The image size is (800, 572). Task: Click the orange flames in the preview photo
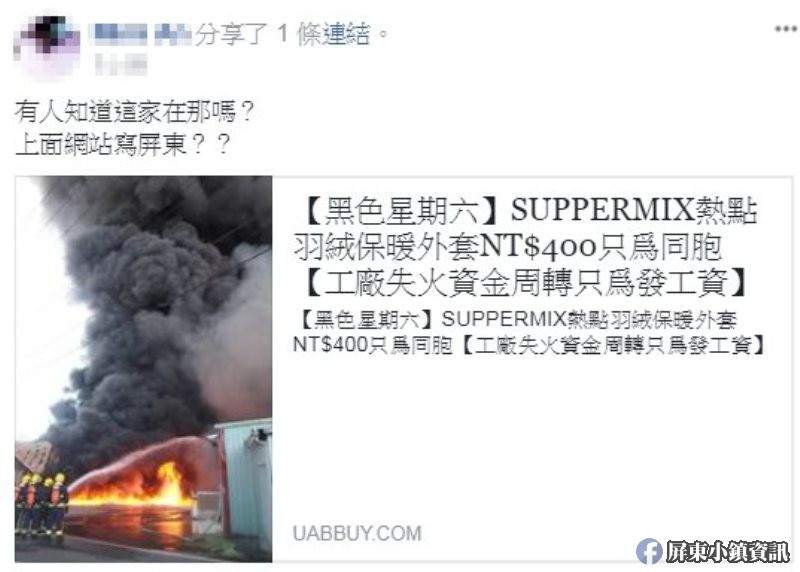[134, 488]
